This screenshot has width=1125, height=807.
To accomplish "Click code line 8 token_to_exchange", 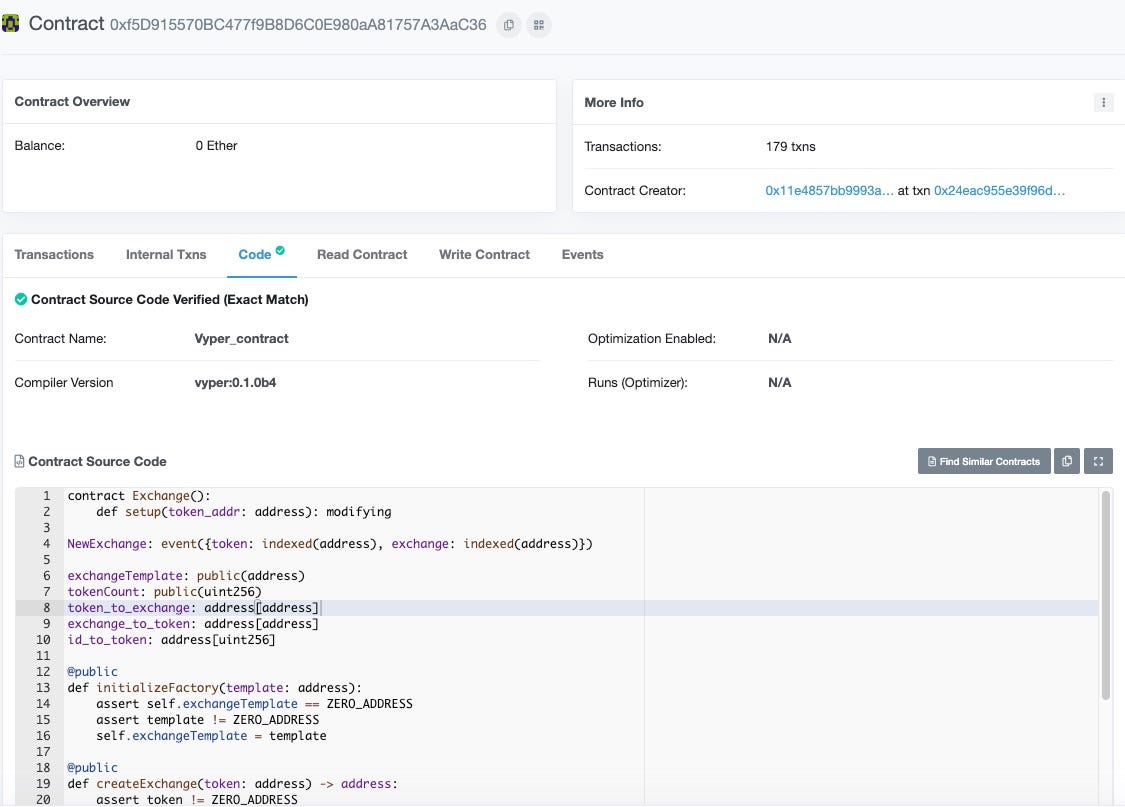I will tap(193, 608).
